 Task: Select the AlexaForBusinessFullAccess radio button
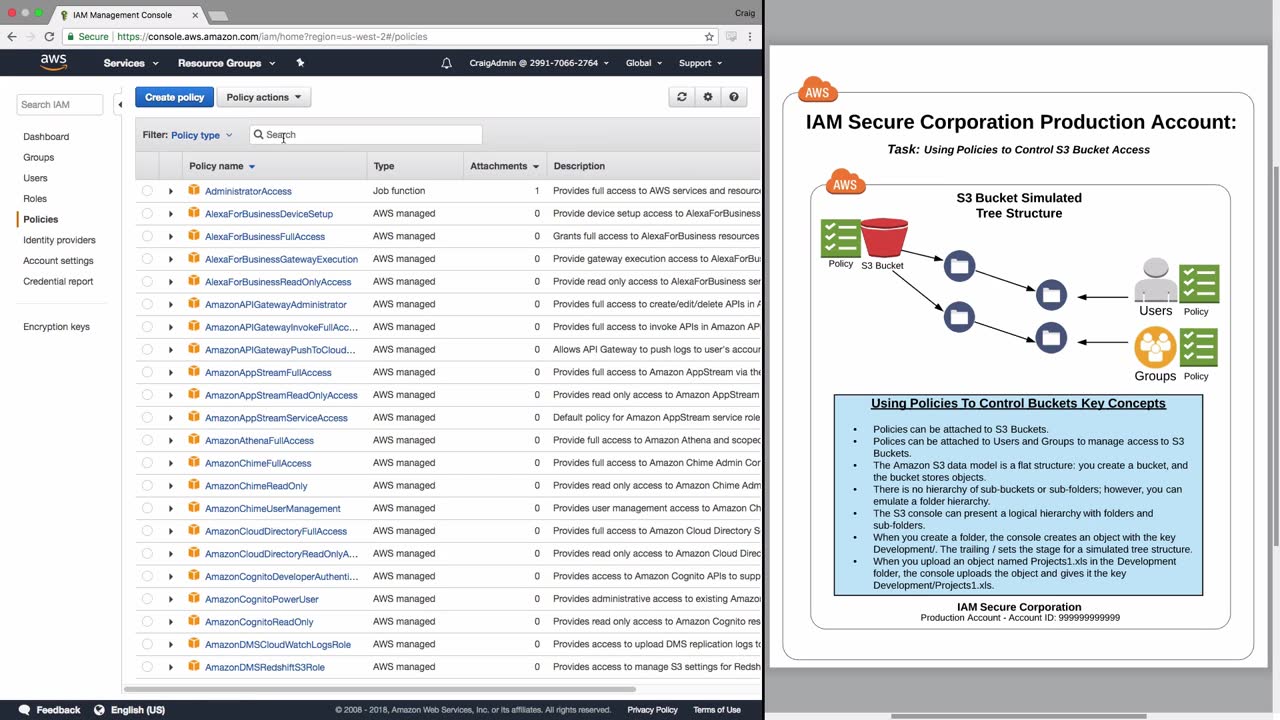147,236
